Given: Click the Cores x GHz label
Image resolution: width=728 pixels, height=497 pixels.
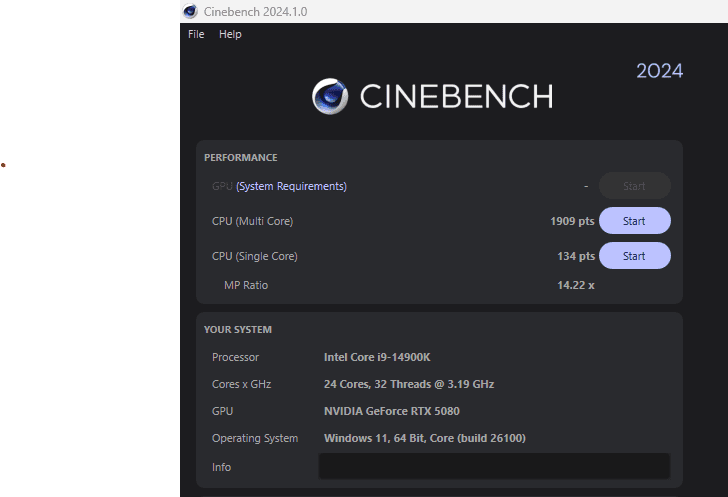Looking at the screenshot, I should (x=241, y=384).
